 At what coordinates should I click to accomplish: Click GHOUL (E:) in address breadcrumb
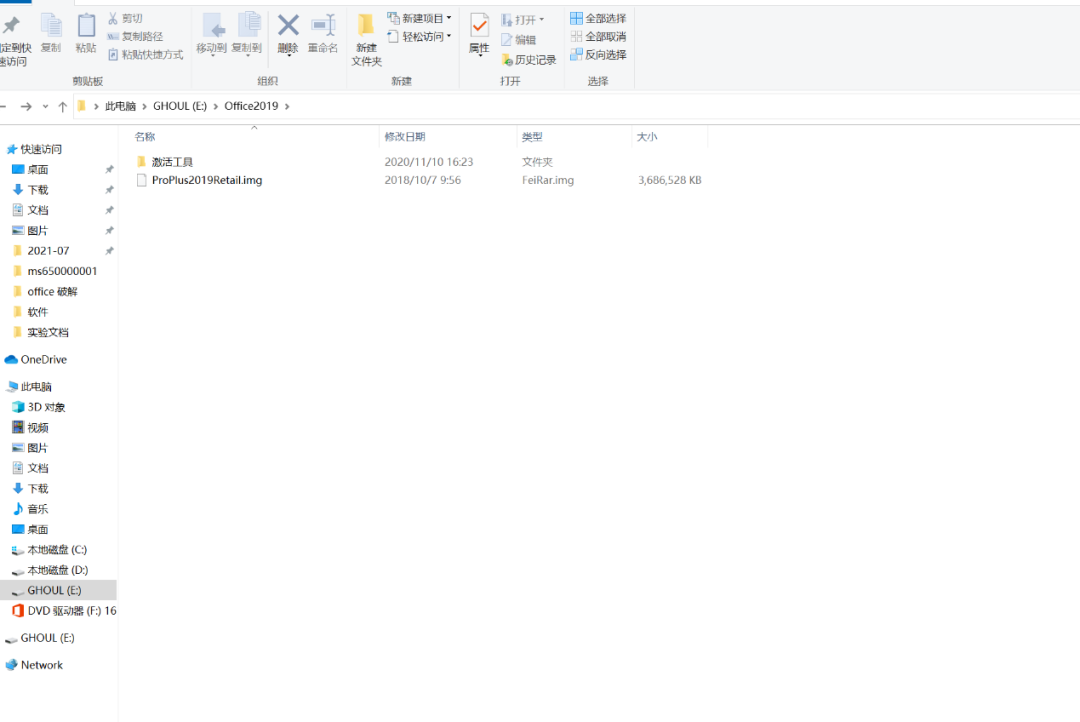click(x=179, y=106)
